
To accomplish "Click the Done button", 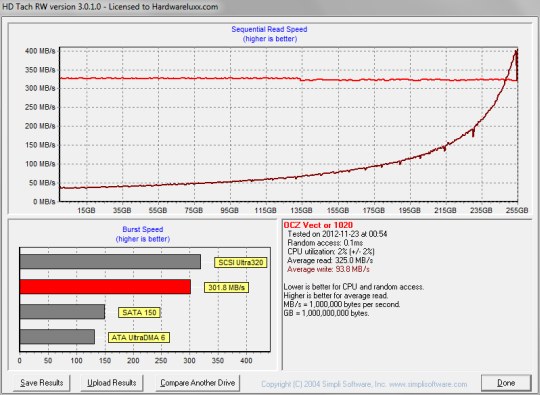I will (506, 383).
